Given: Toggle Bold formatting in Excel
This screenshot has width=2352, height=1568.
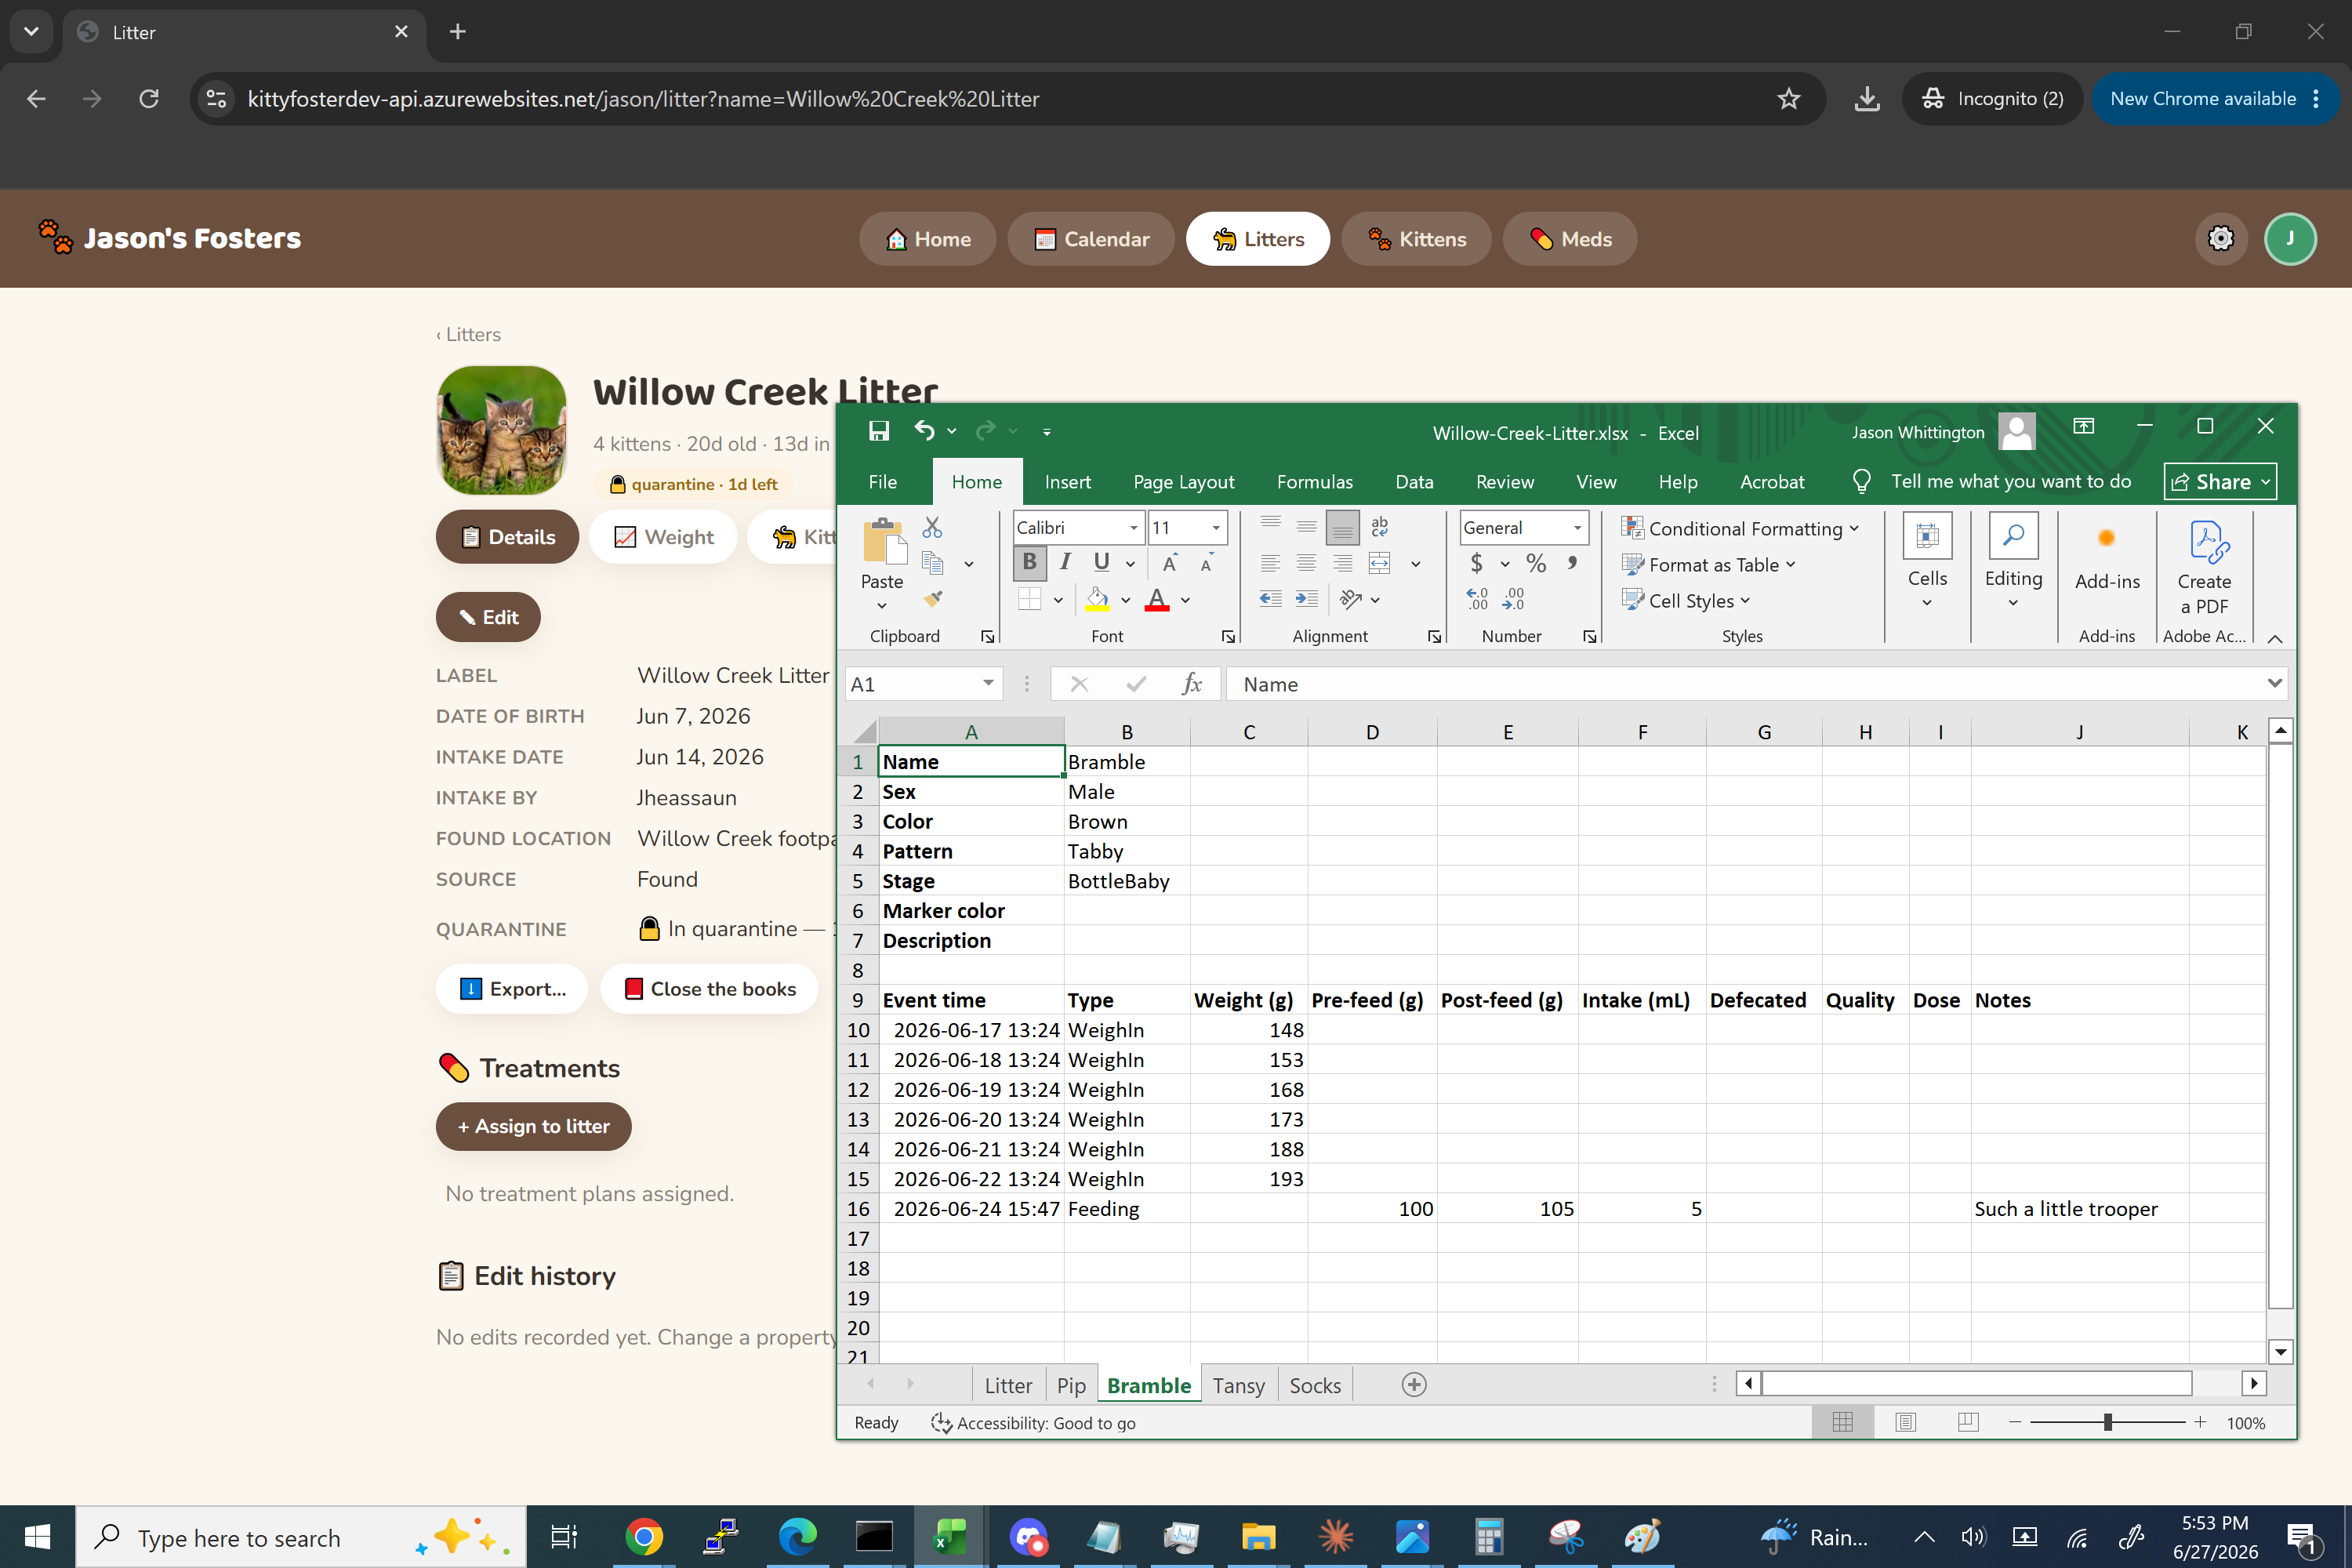Looking at the screenshot, I should (x=1029, y=563).
